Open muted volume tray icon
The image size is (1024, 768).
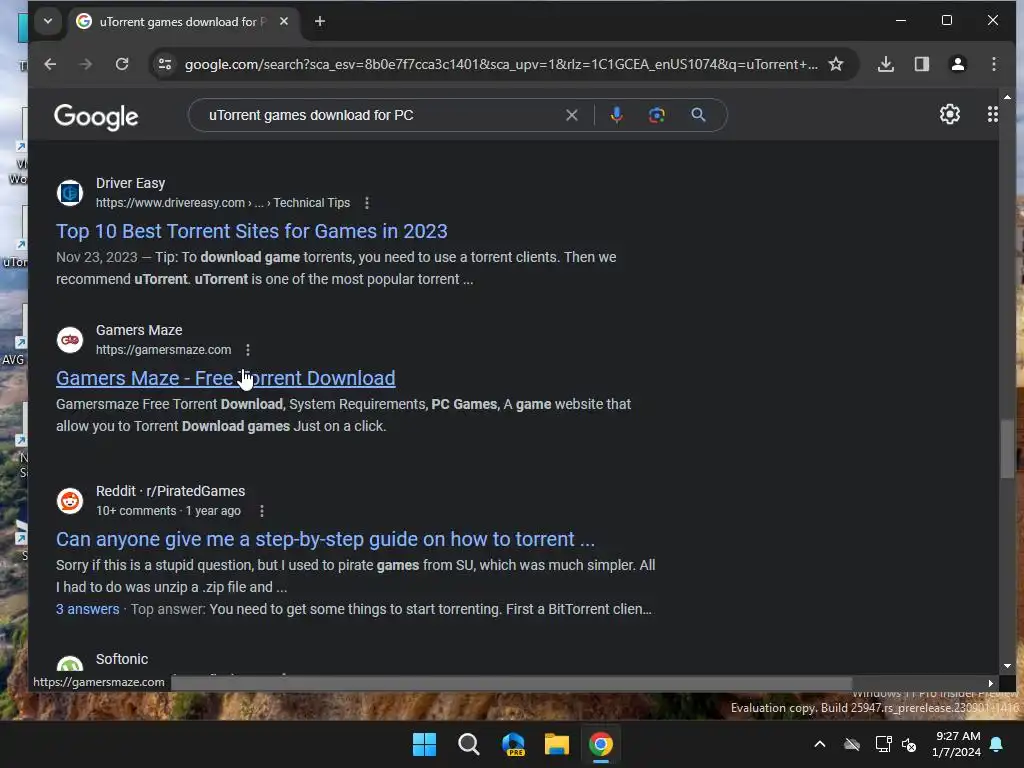(908, 744)
